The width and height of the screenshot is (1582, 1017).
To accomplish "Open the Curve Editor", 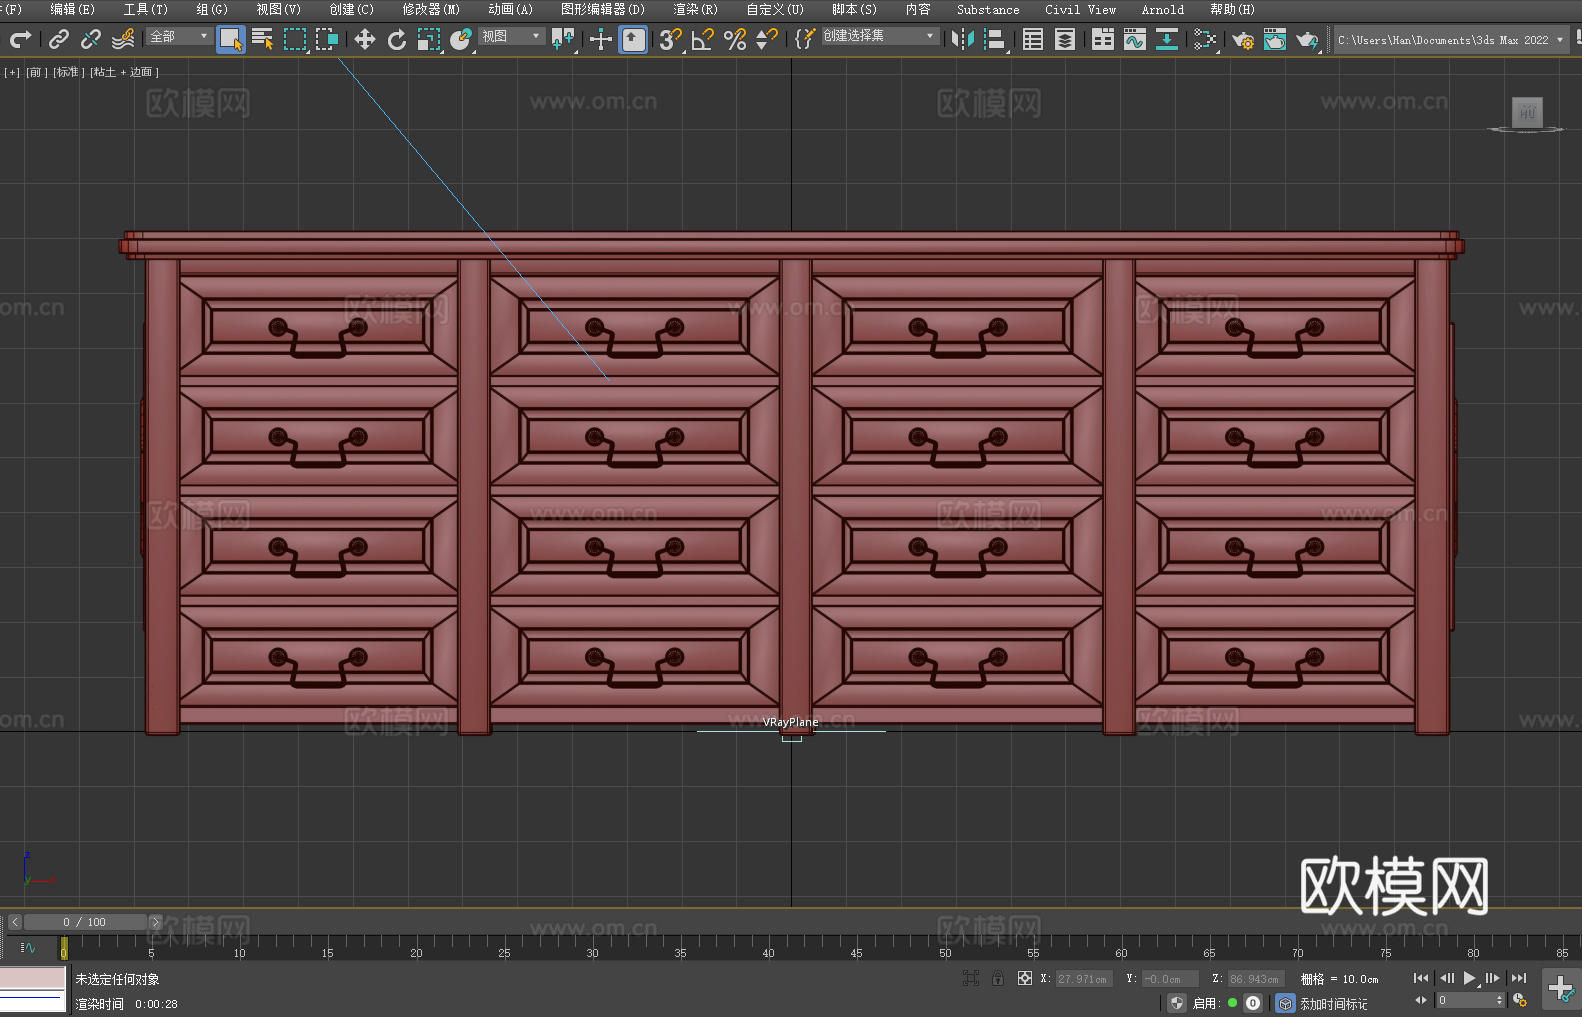I will tap(1135, 39).
